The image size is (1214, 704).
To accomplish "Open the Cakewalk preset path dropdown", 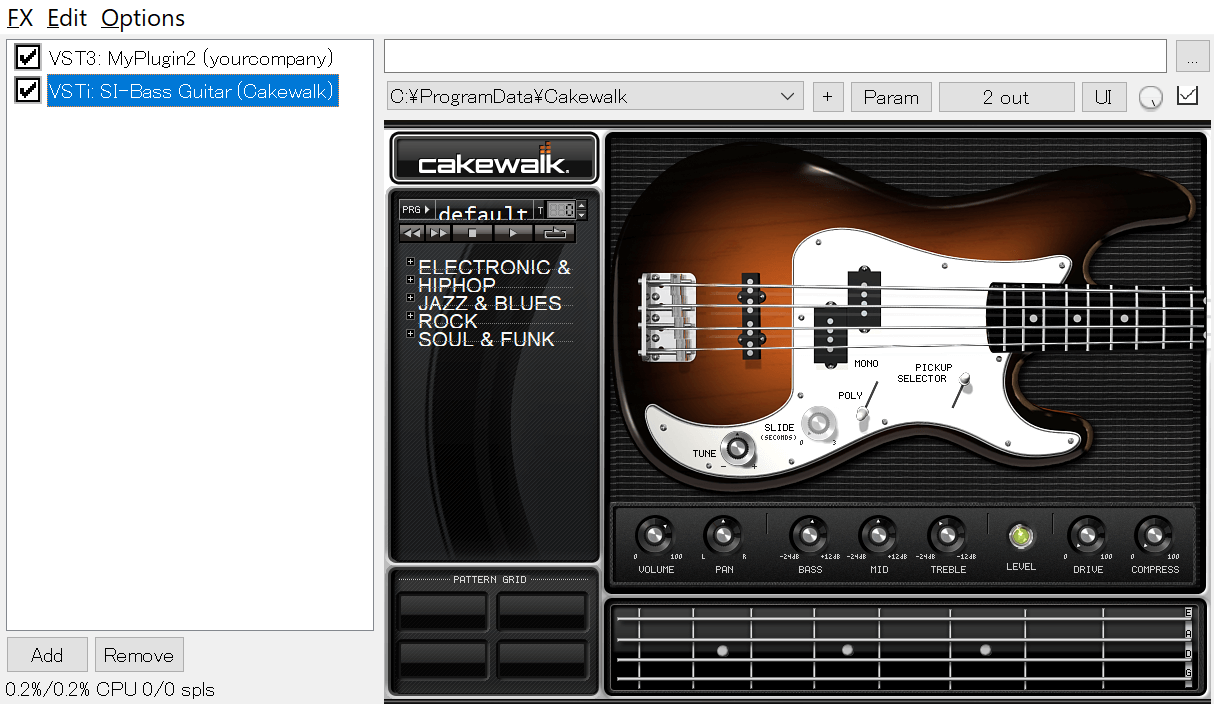I will click(x=595, y=97).
